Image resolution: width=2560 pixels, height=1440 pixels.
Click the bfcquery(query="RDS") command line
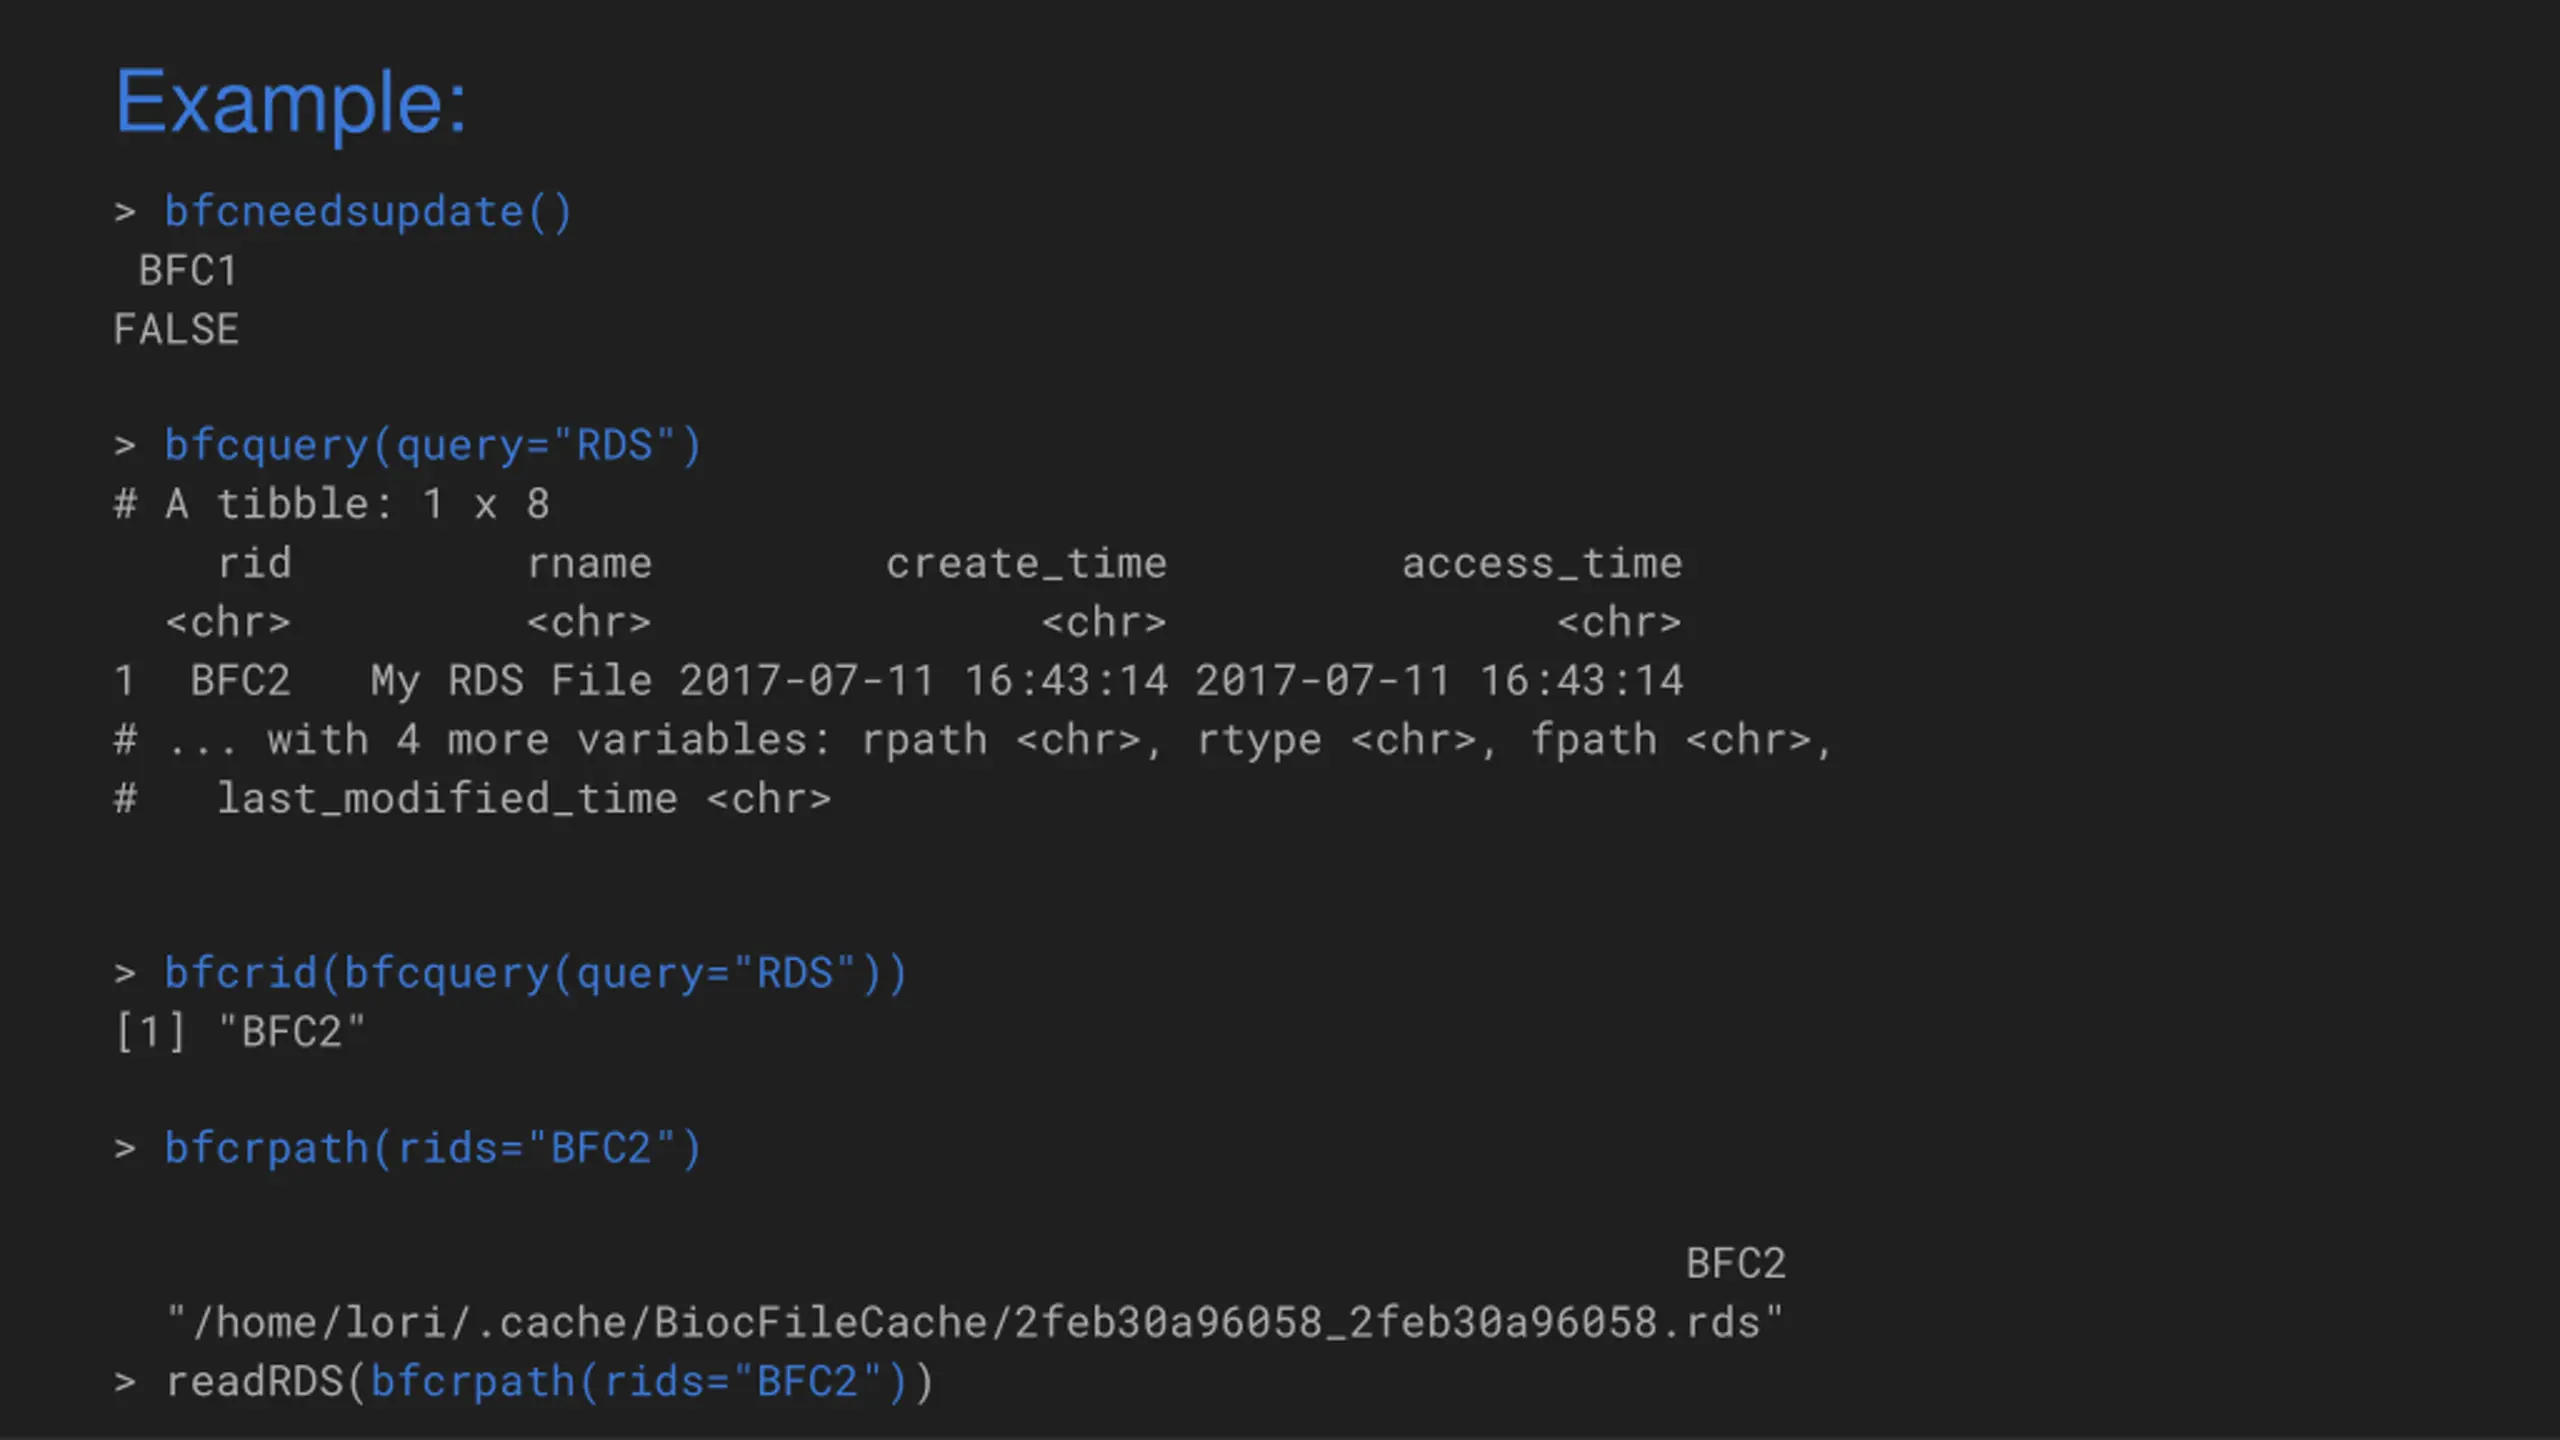point(432,445)
